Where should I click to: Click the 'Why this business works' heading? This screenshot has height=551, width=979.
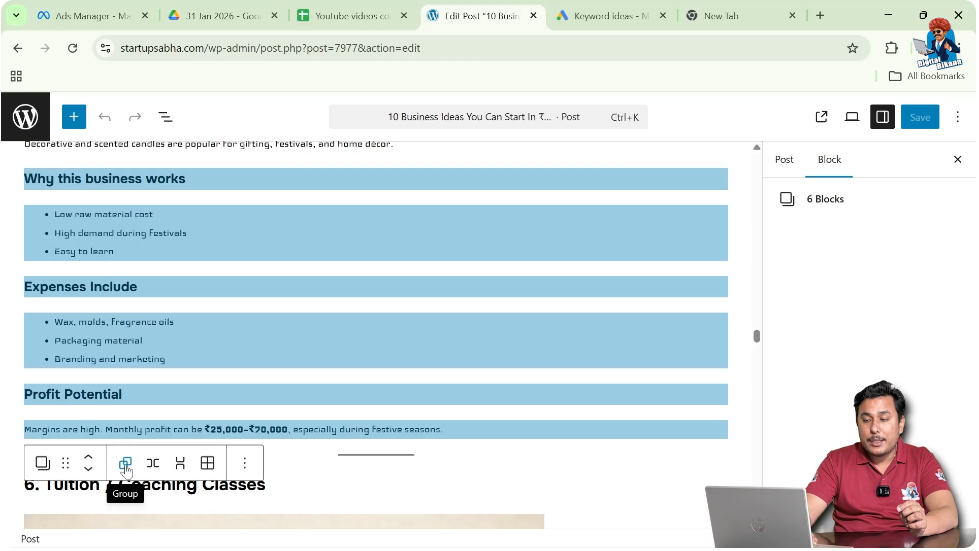tap(376, 179)
